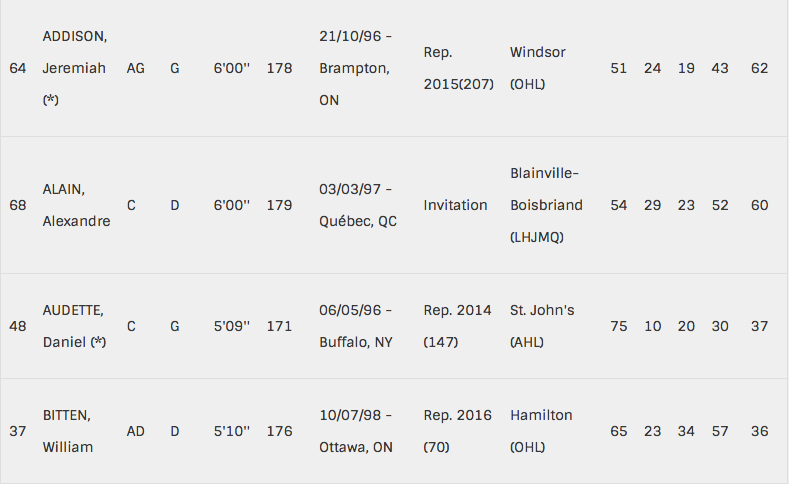Viewport: 789px width, 484px height.
Task: Select the Invitation status cell
Action: tap(455, 205)
